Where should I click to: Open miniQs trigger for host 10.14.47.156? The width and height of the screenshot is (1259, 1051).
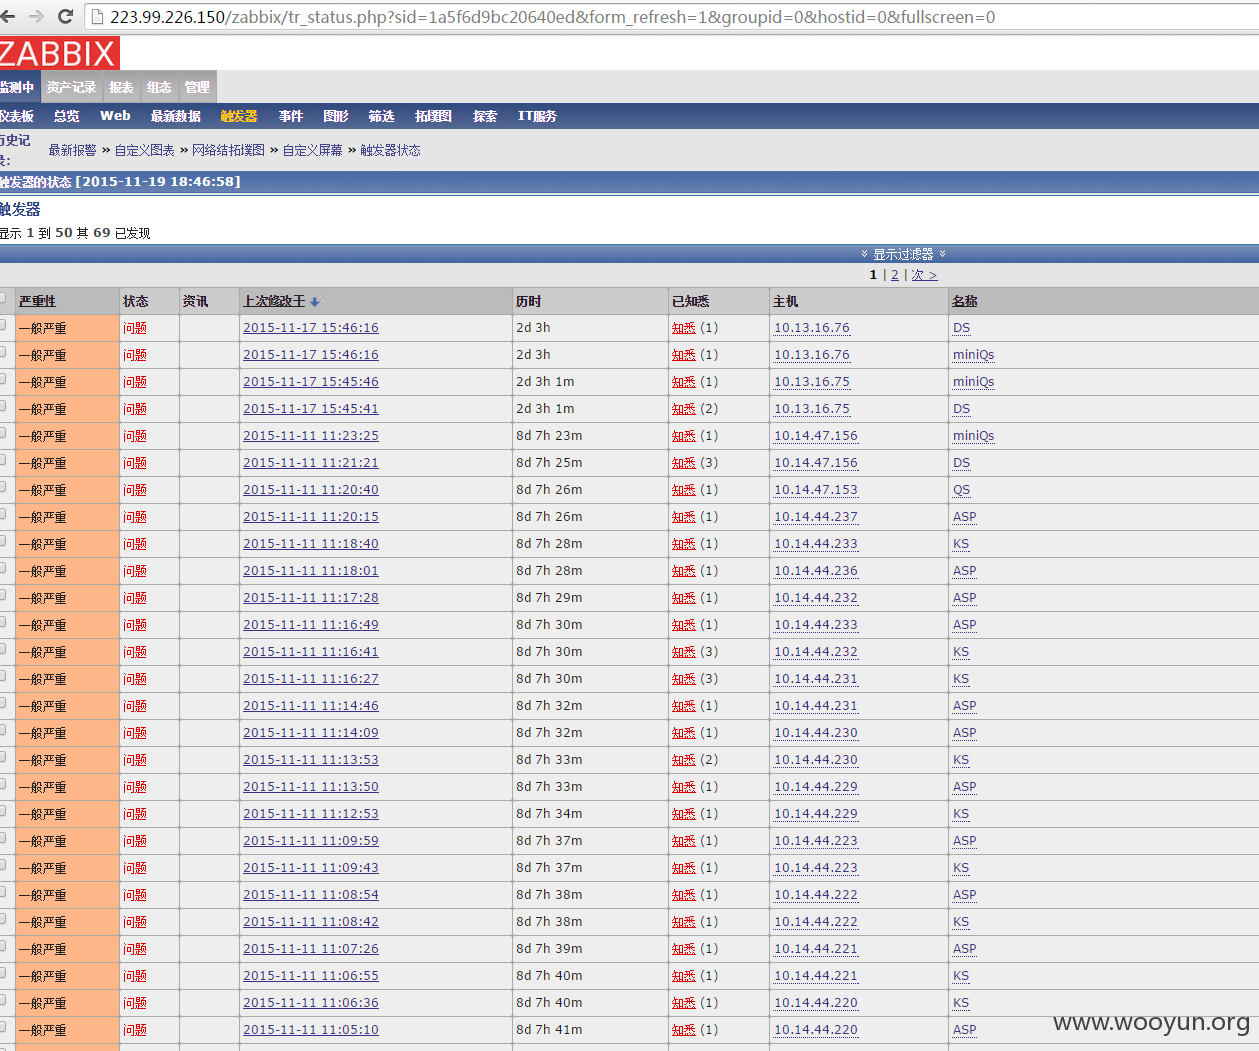pos(974,436)
